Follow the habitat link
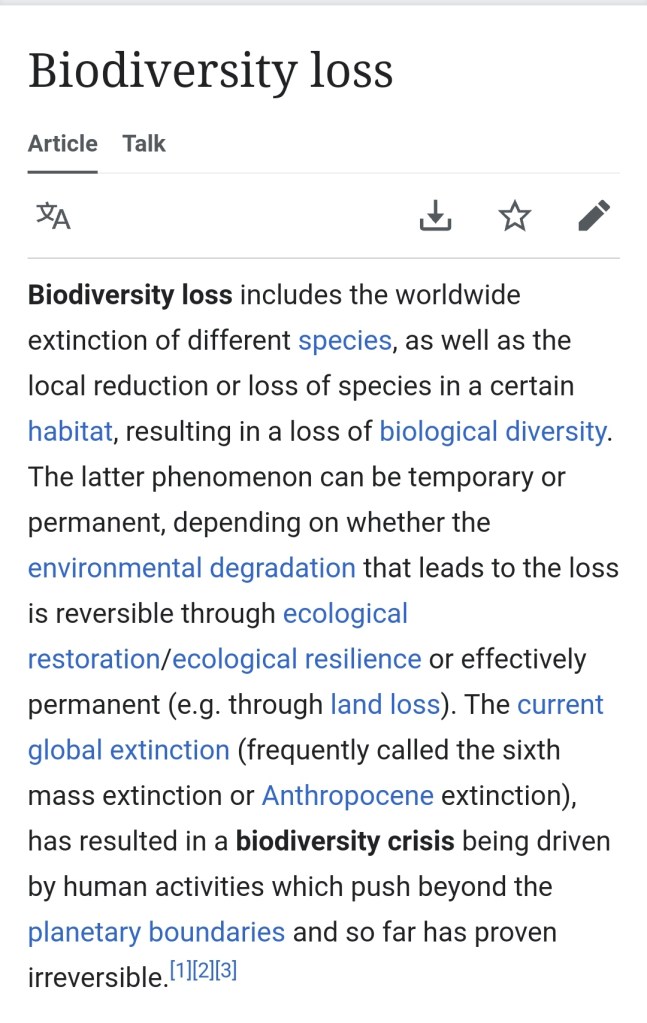647x1023 pixels. 71,432
